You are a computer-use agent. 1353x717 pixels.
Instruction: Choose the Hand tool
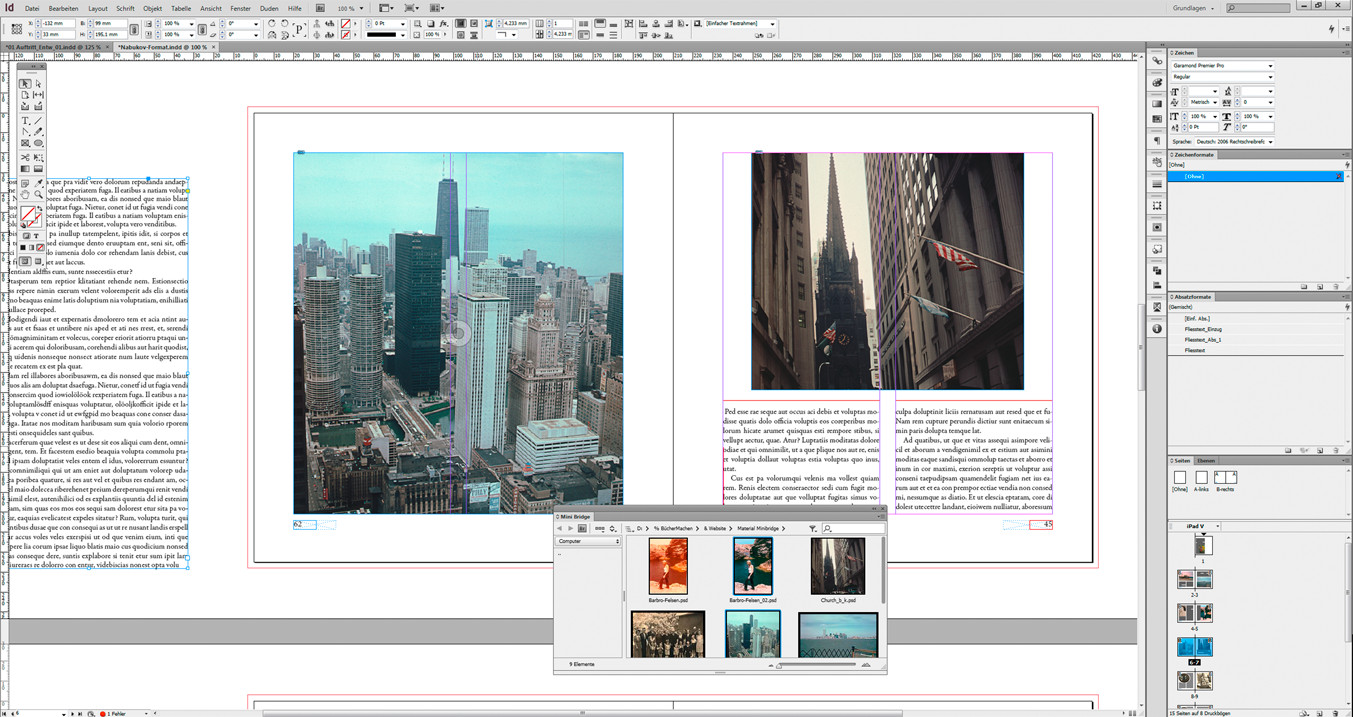pos(26,195)
